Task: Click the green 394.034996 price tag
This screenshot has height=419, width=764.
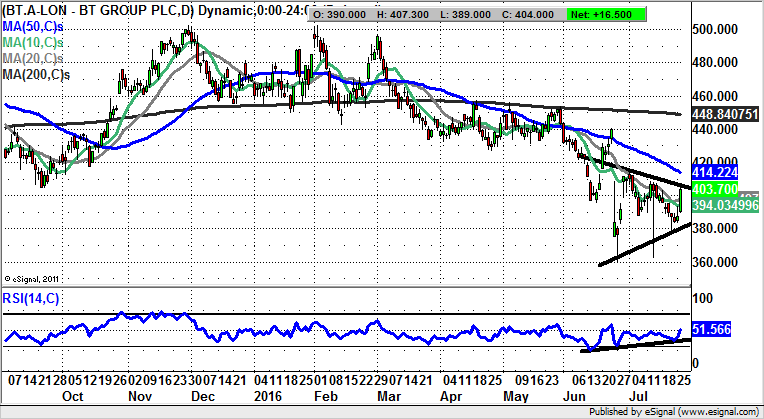Action: coord(726,204)
